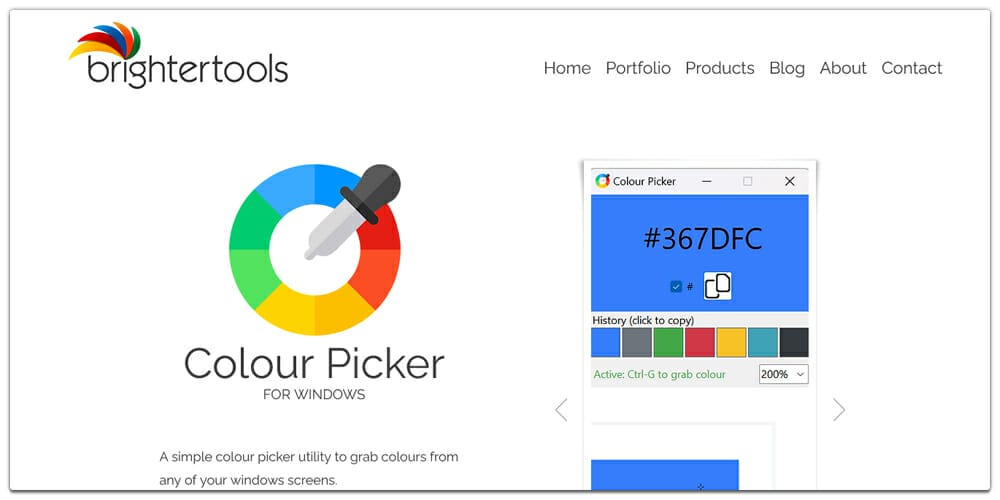The height and width of the screenshot is (500, 1000).
Task: Copy the yellow history swatch
Action: coord(731,342)
